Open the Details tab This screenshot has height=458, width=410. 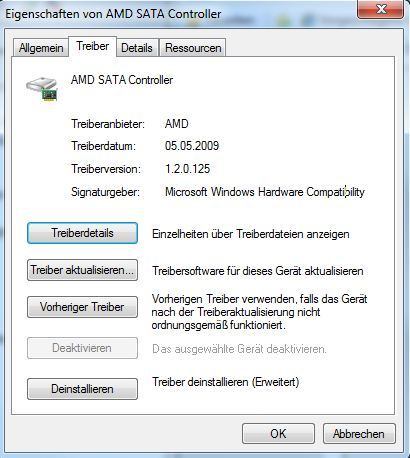tap(137, 48)
